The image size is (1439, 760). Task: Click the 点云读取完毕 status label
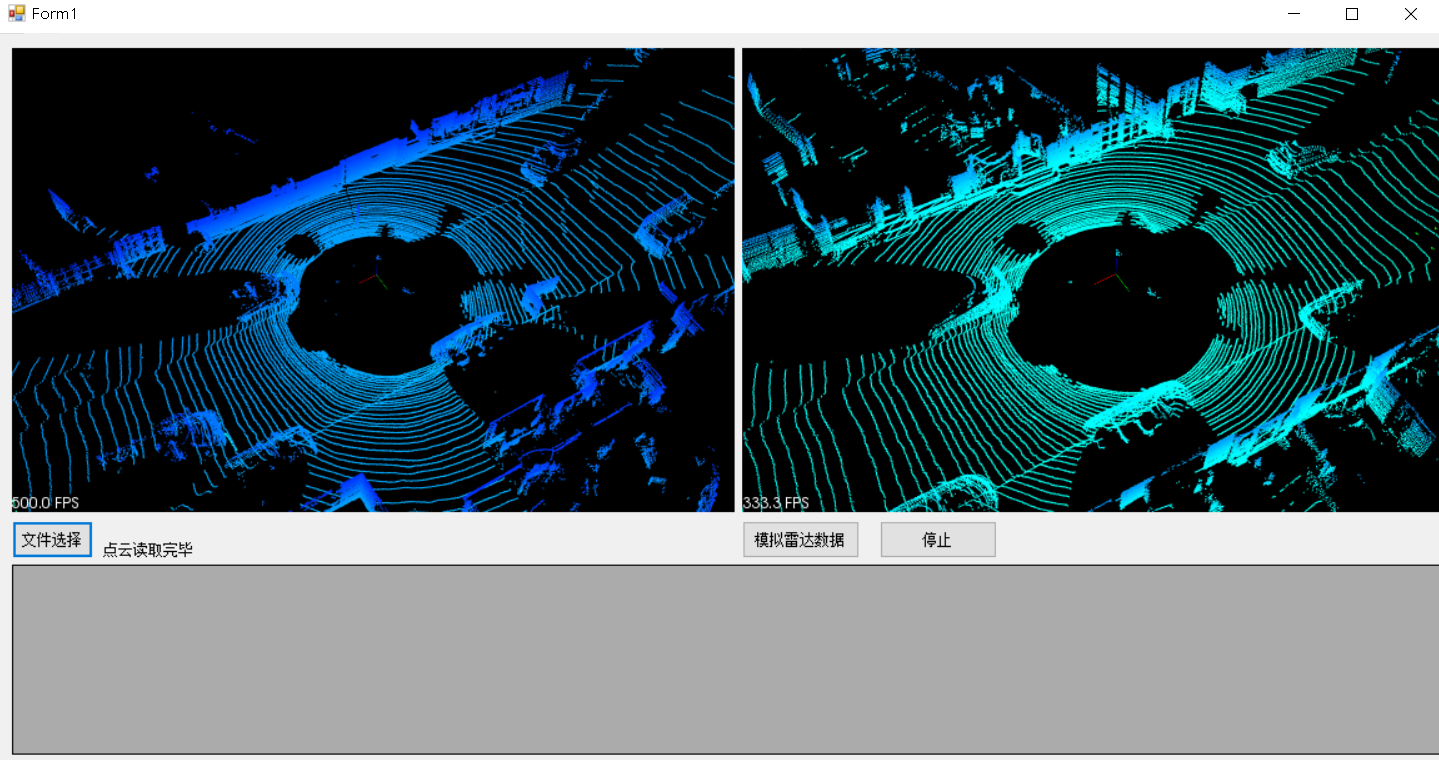(x=148, y=550)
